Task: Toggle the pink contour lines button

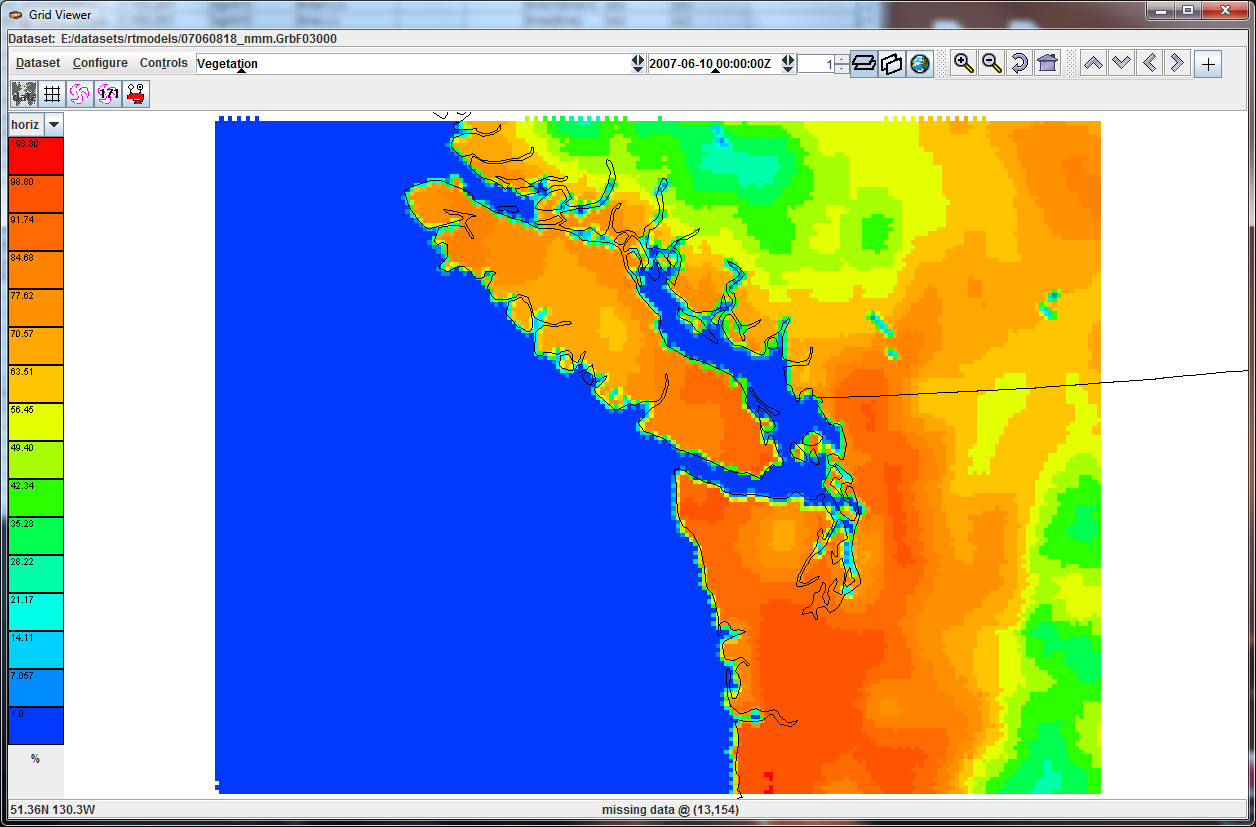Action: [x=80, y=94]
